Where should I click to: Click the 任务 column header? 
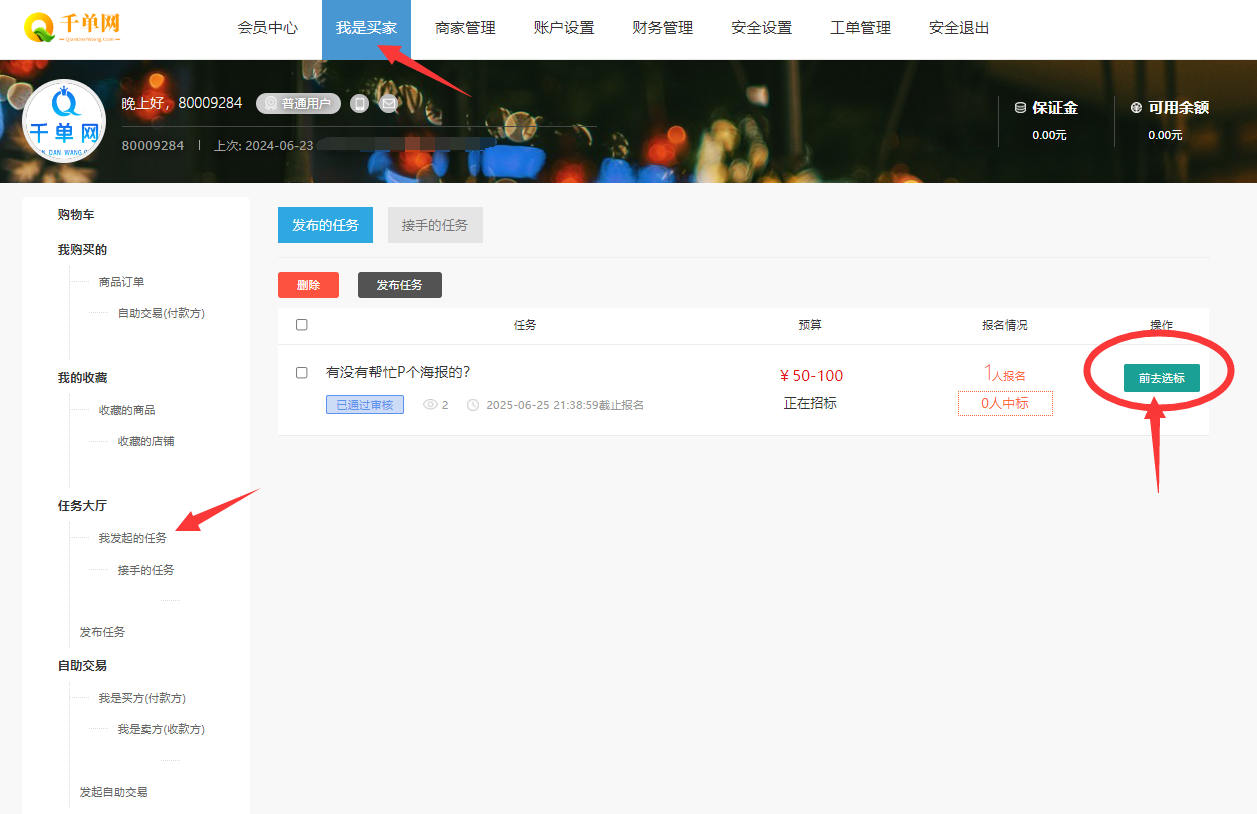(x=525, y=325)
